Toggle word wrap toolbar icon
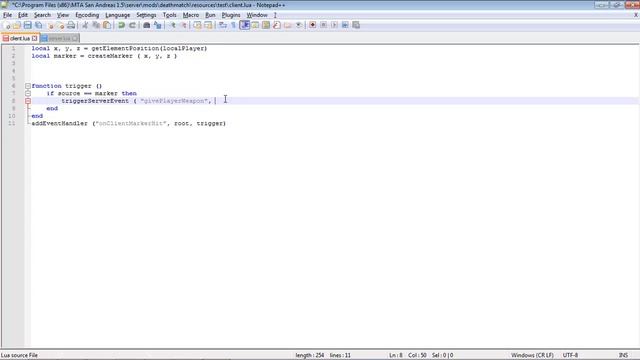Image resolution: width=640 pixels, height=360 pixels. [223, 25]
